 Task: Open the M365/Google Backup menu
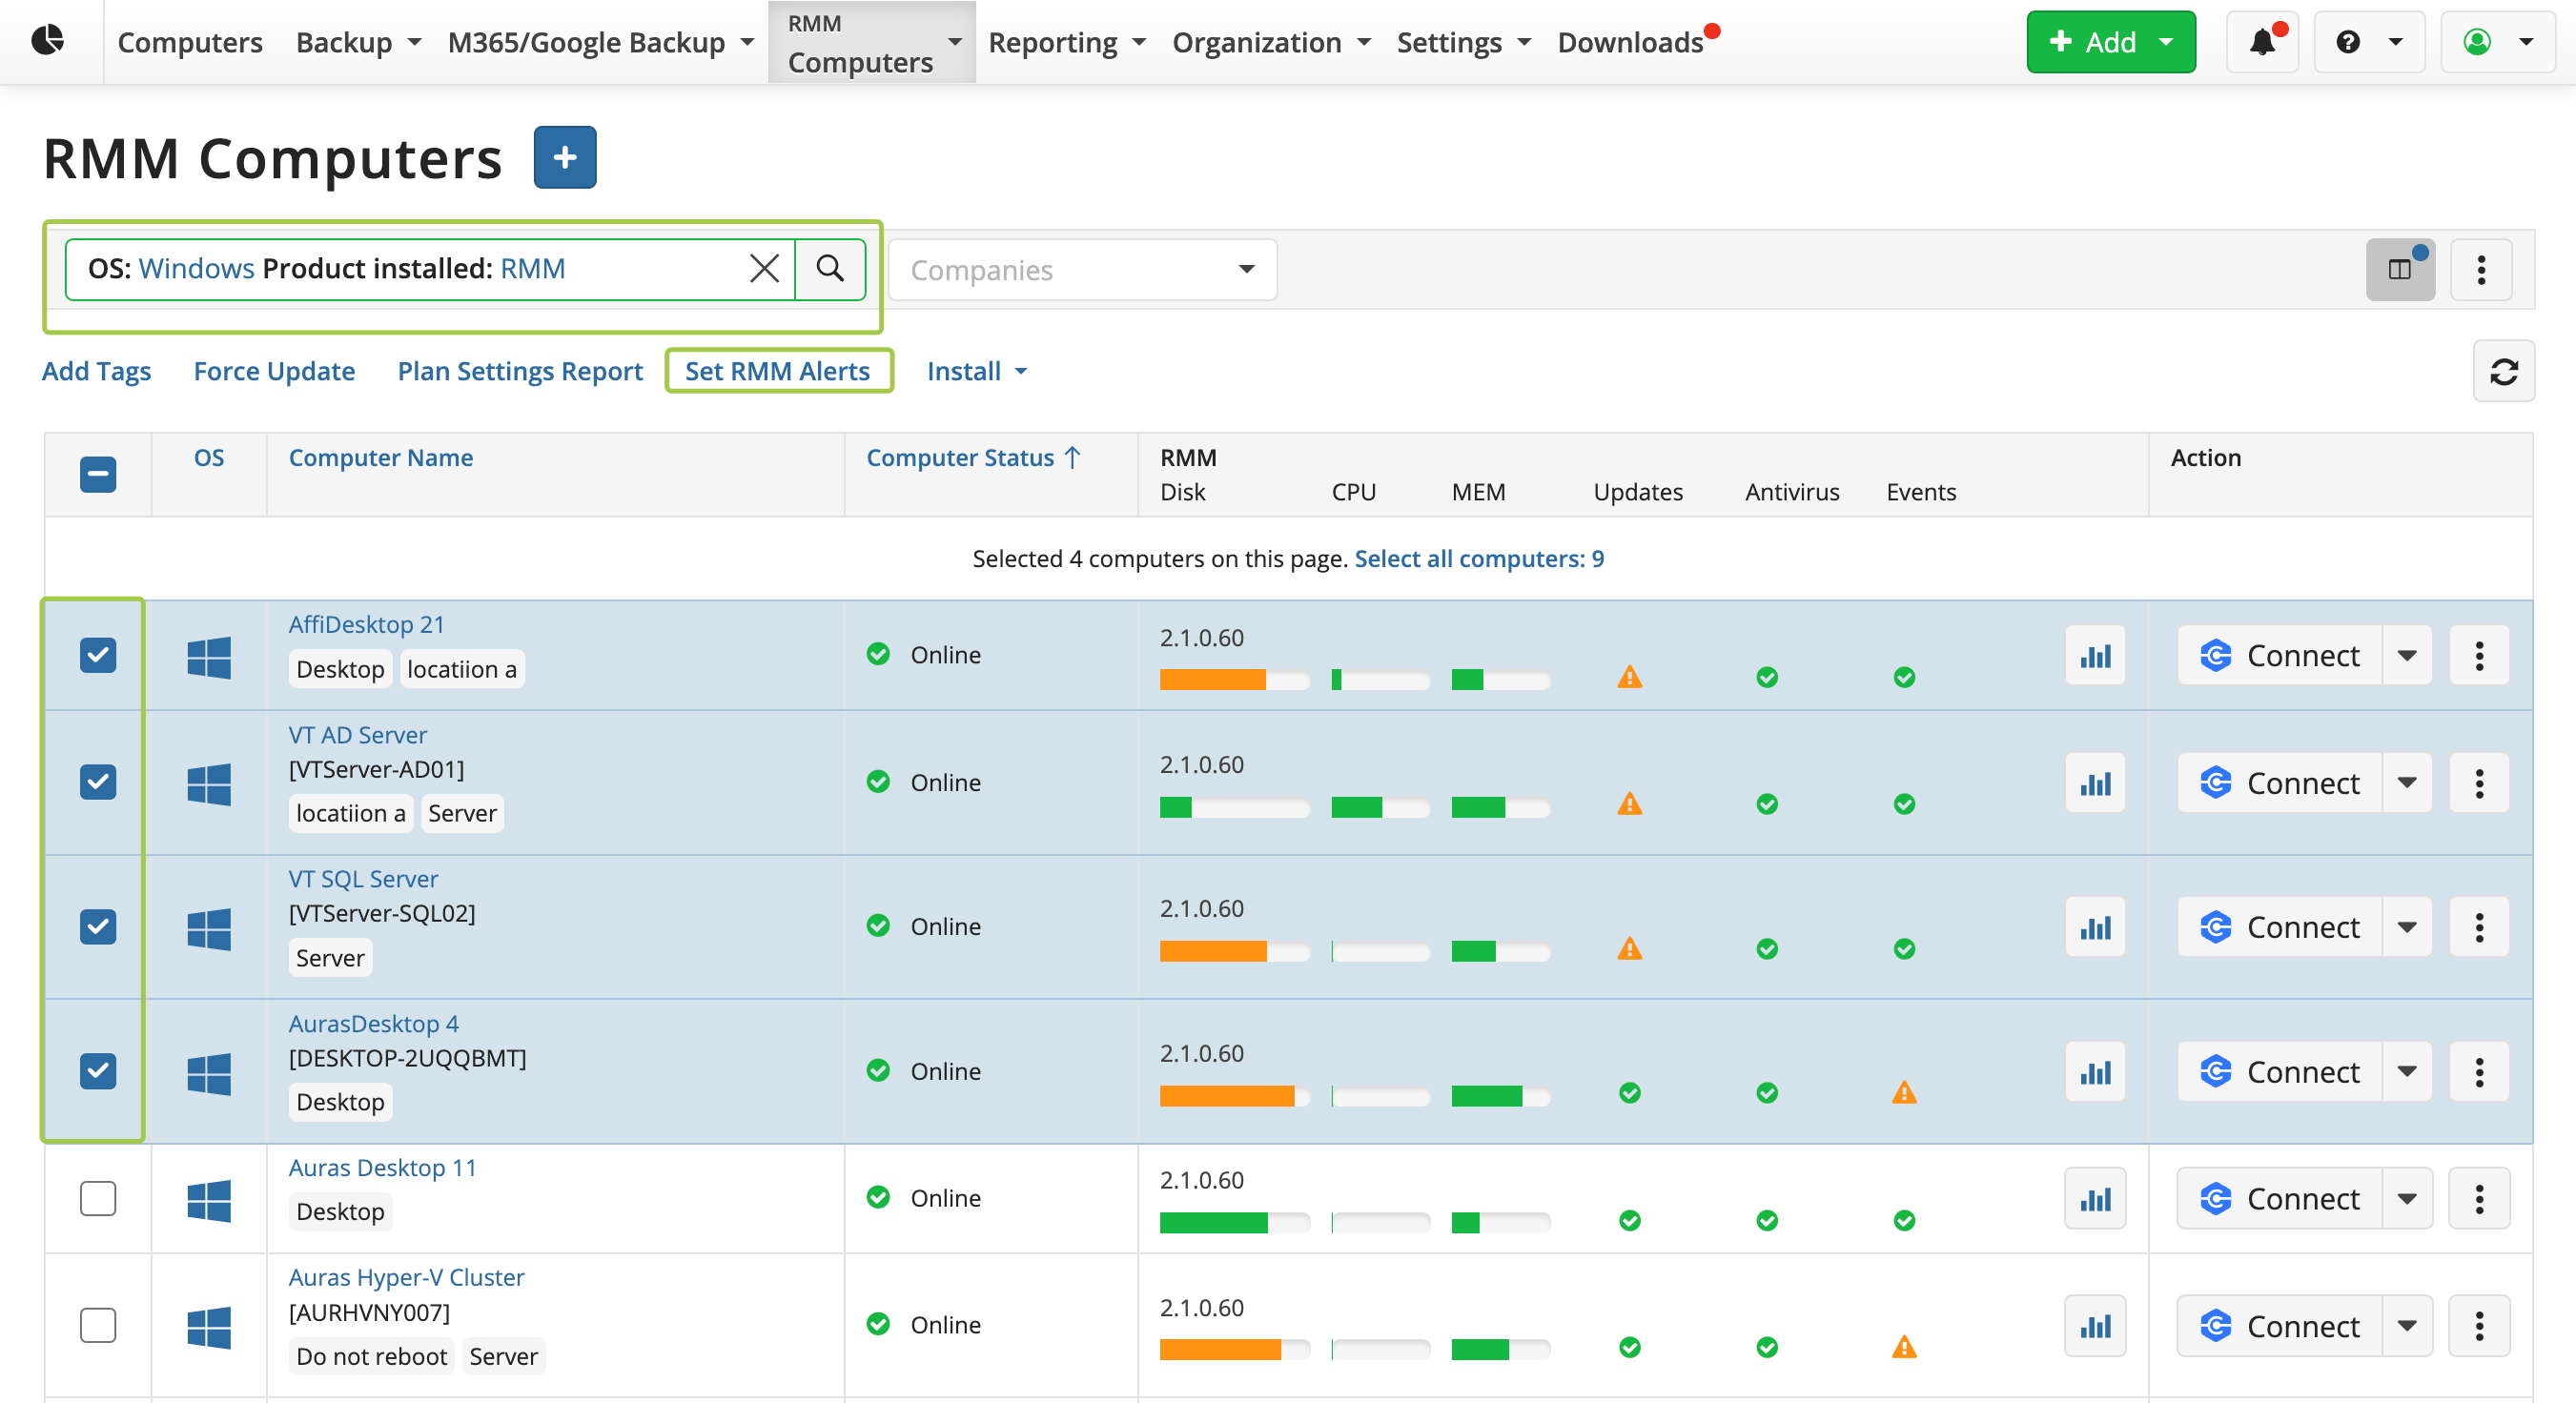(600, 42)
